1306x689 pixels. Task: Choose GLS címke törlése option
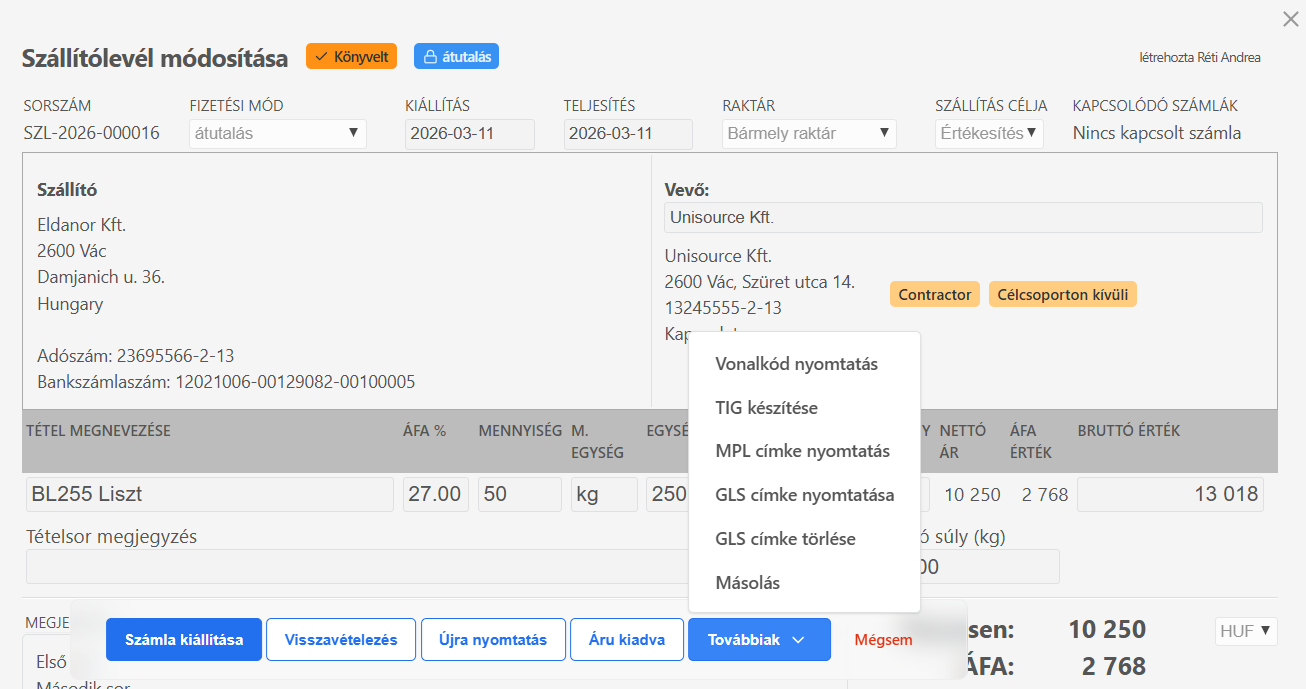coord(785,539)
